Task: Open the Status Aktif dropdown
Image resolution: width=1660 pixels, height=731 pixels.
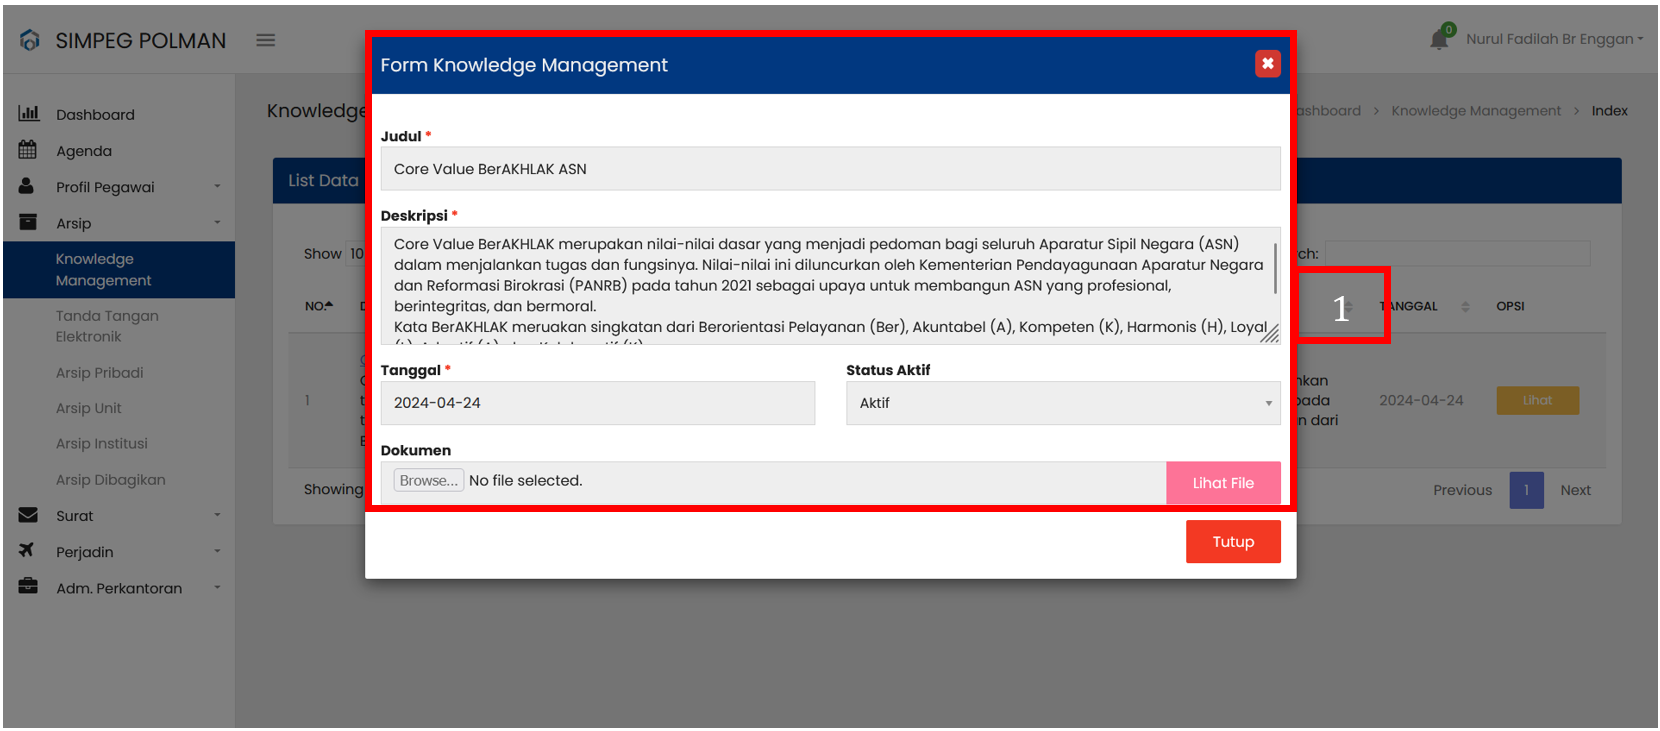Action: tap(1062, 403)
